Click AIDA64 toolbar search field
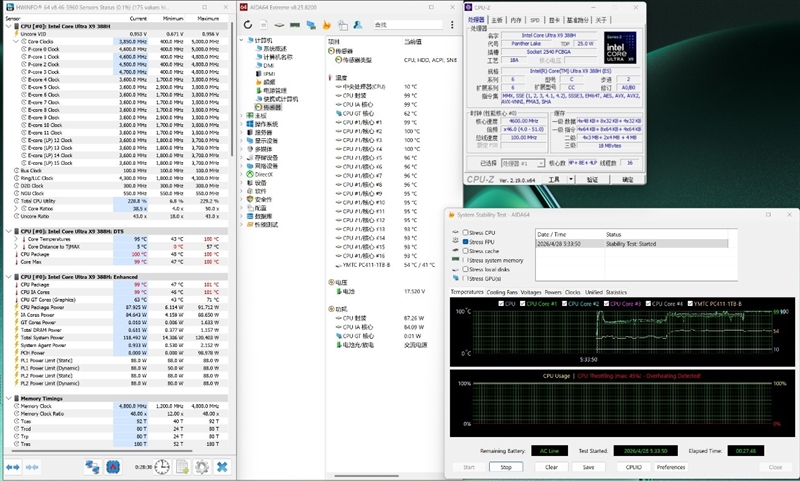 tap(408, 24)
